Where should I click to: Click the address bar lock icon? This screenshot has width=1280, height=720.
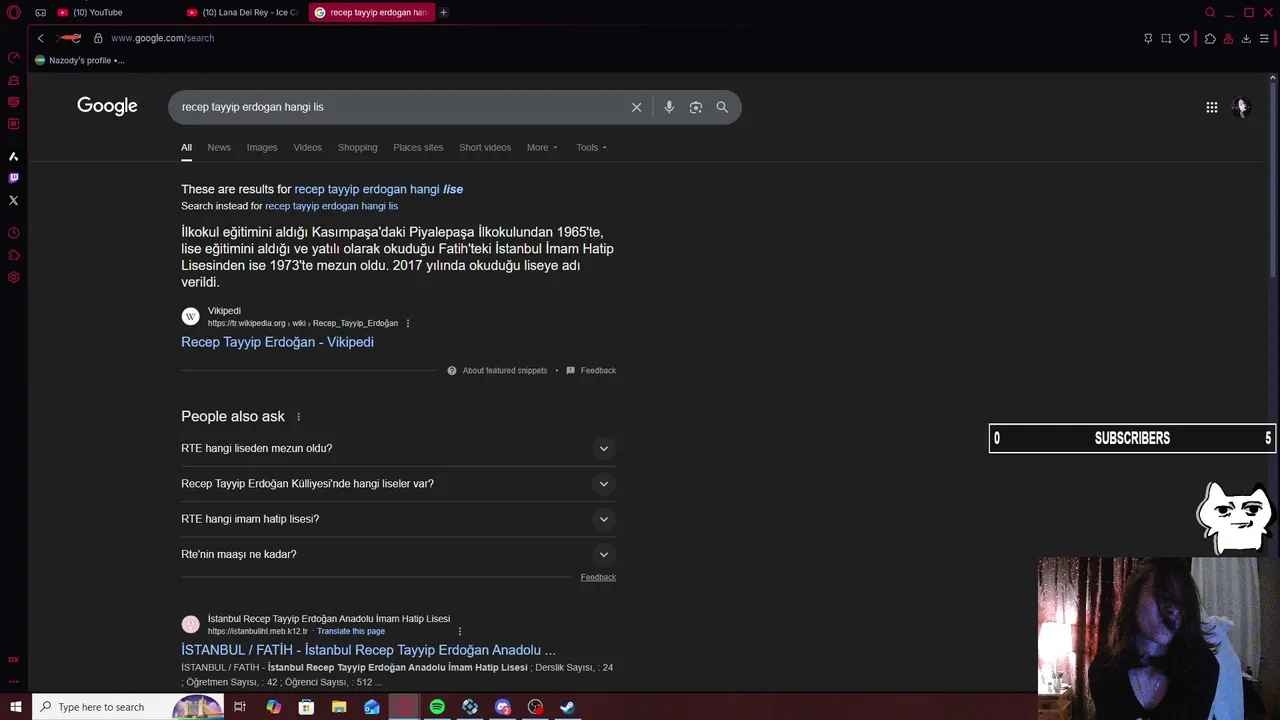(98, 38)
